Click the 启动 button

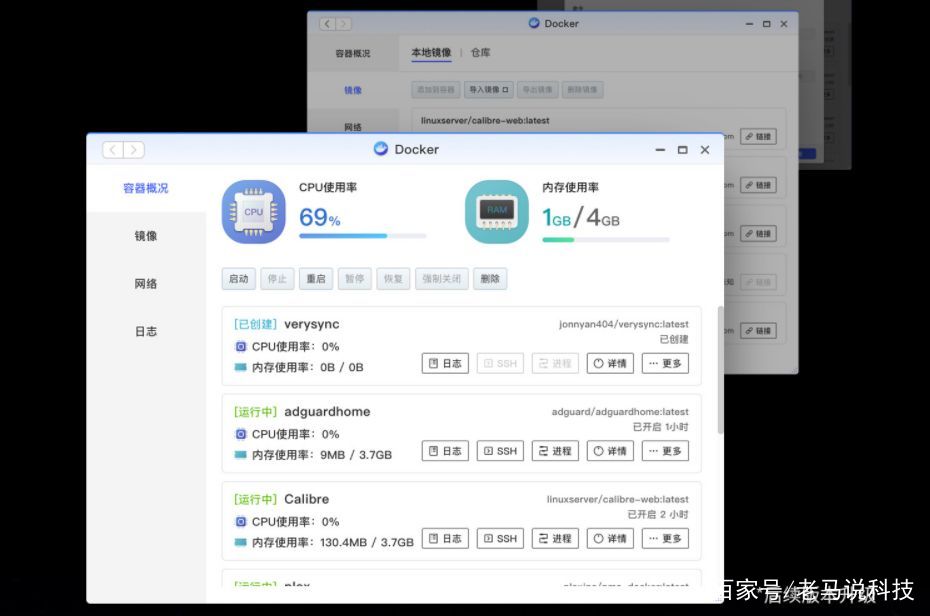(x=238, y=279)
